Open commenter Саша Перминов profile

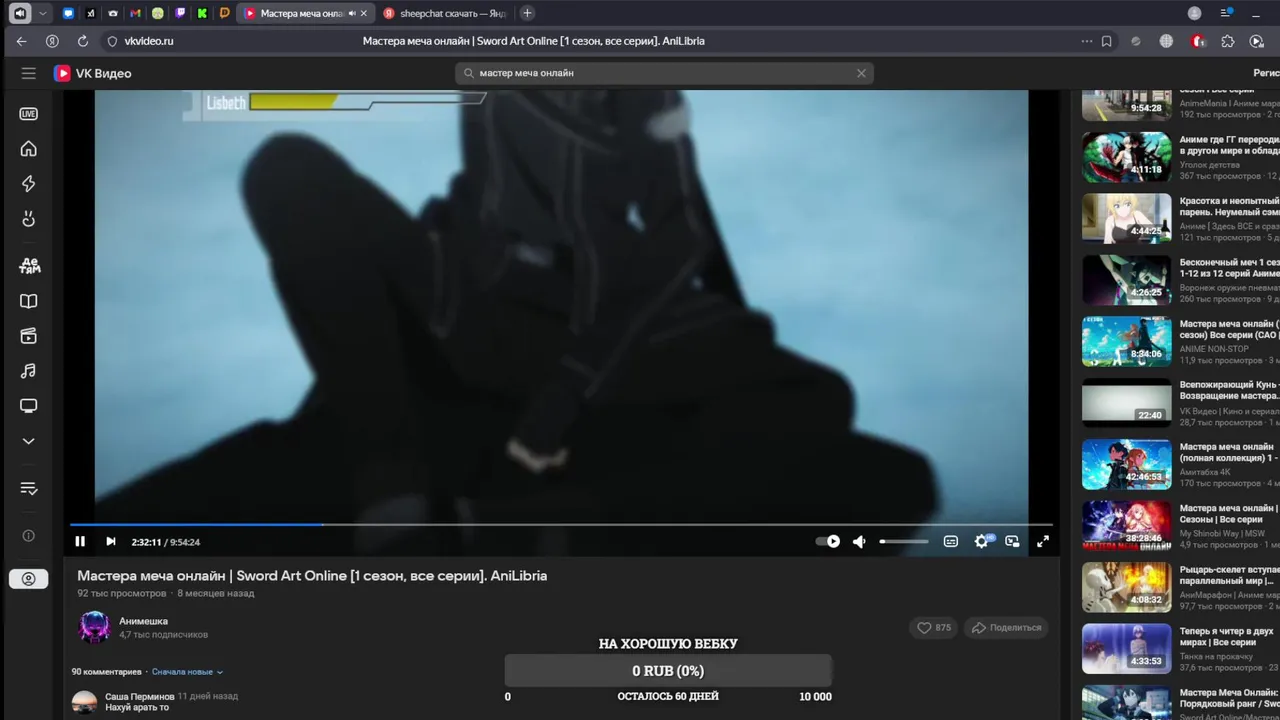(x=140, y=696)
